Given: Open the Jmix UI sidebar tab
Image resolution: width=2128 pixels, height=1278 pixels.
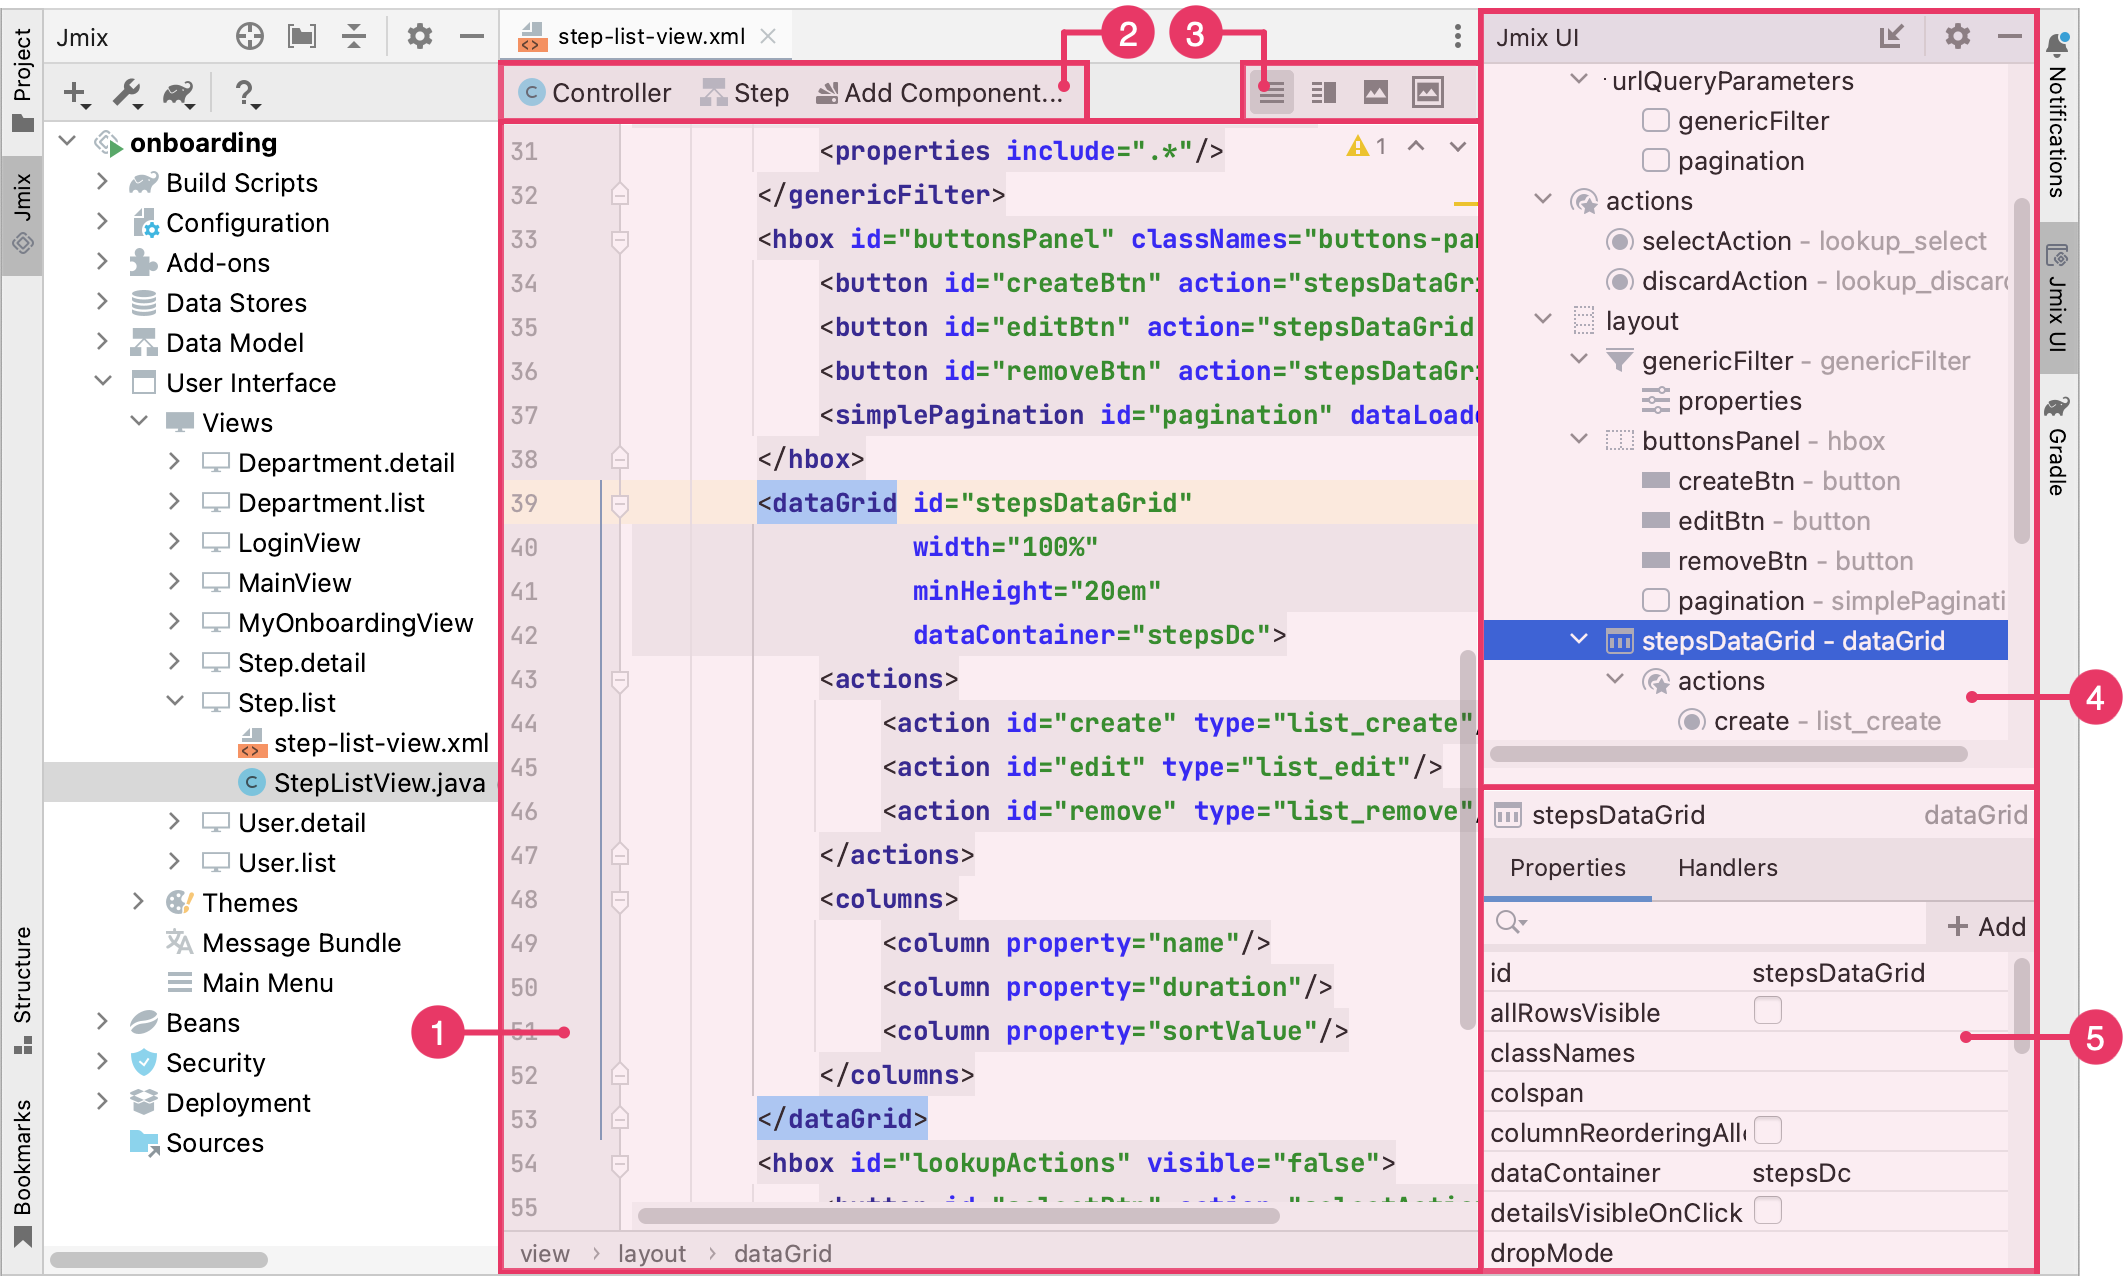Looking at the screenshot, I should pos(2058,297).
